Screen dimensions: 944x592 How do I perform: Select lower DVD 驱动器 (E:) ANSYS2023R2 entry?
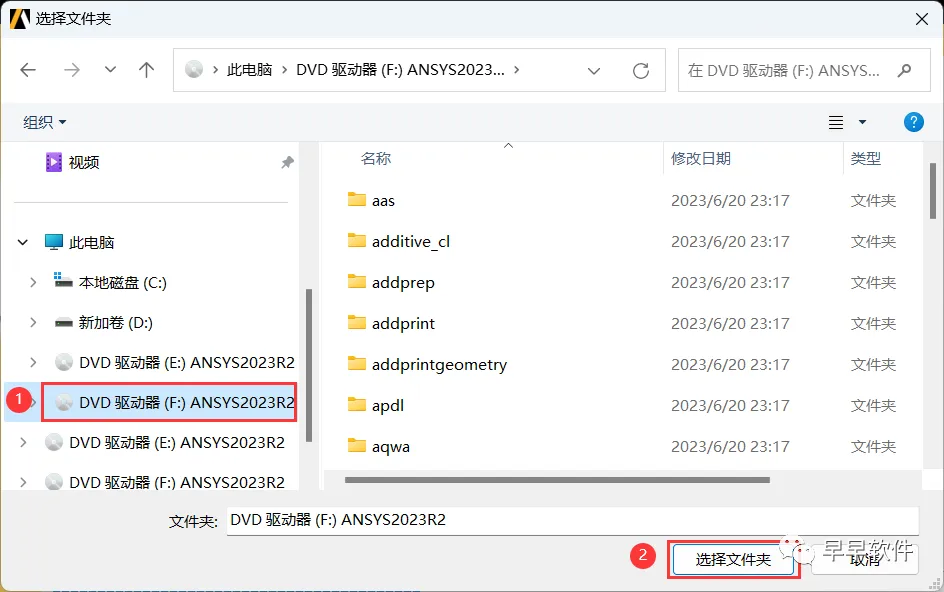click(x=176, y=443)
